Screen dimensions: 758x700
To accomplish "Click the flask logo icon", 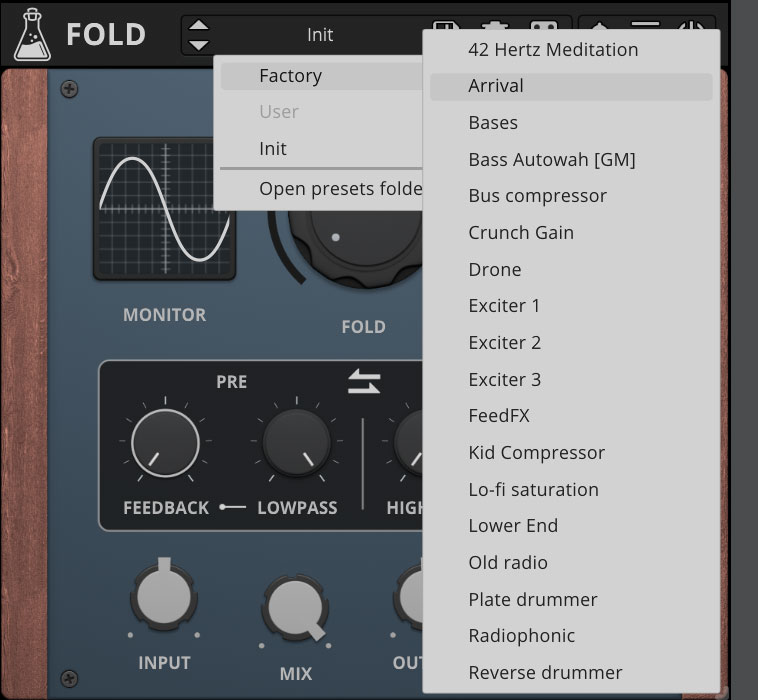I will [33, 34].
